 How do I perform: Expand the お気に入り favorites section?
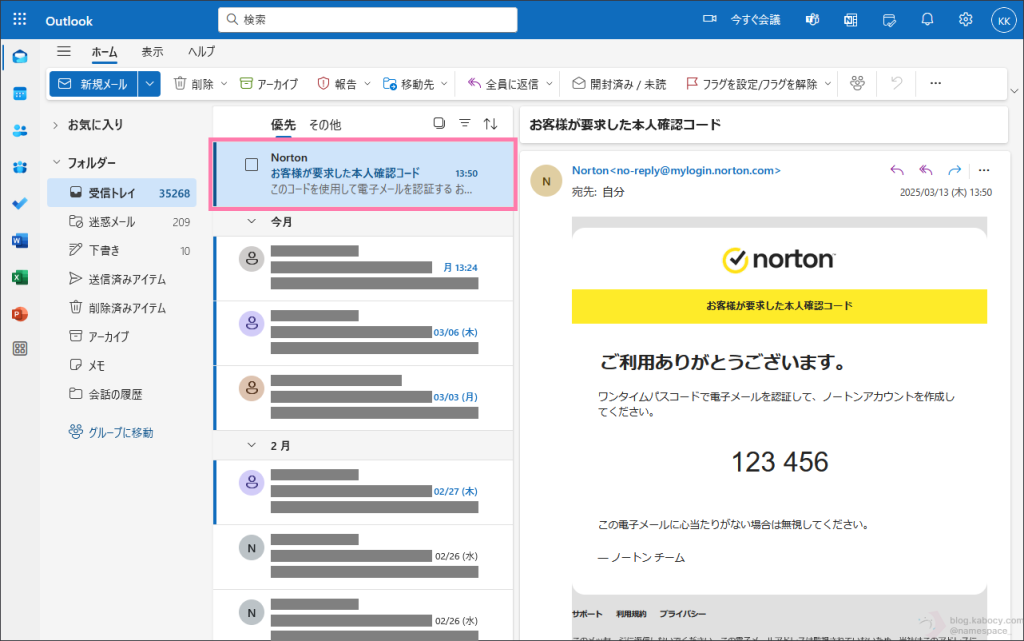56,125
